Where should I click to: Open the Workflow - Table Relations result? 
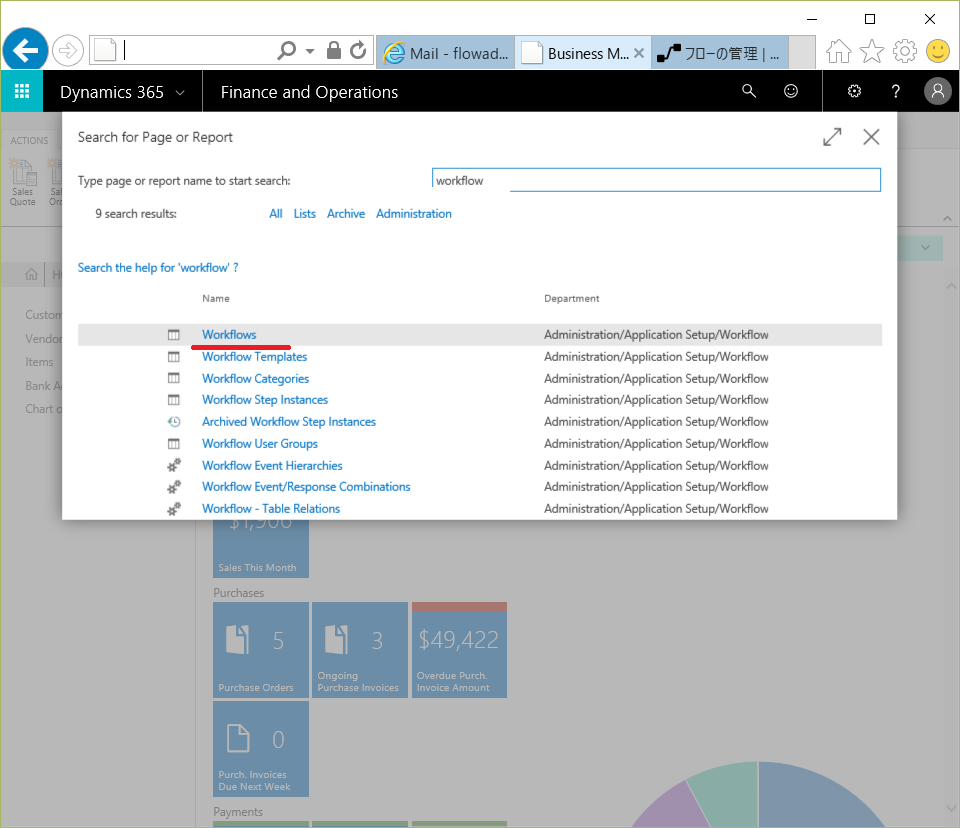271,508
